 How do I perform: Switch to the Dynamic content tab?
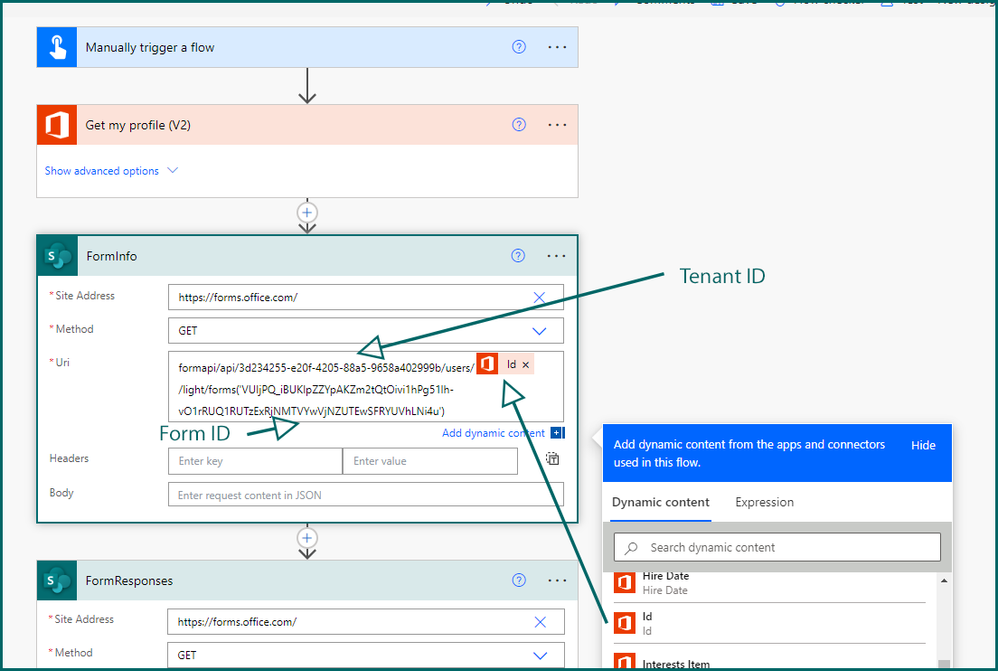660,502
